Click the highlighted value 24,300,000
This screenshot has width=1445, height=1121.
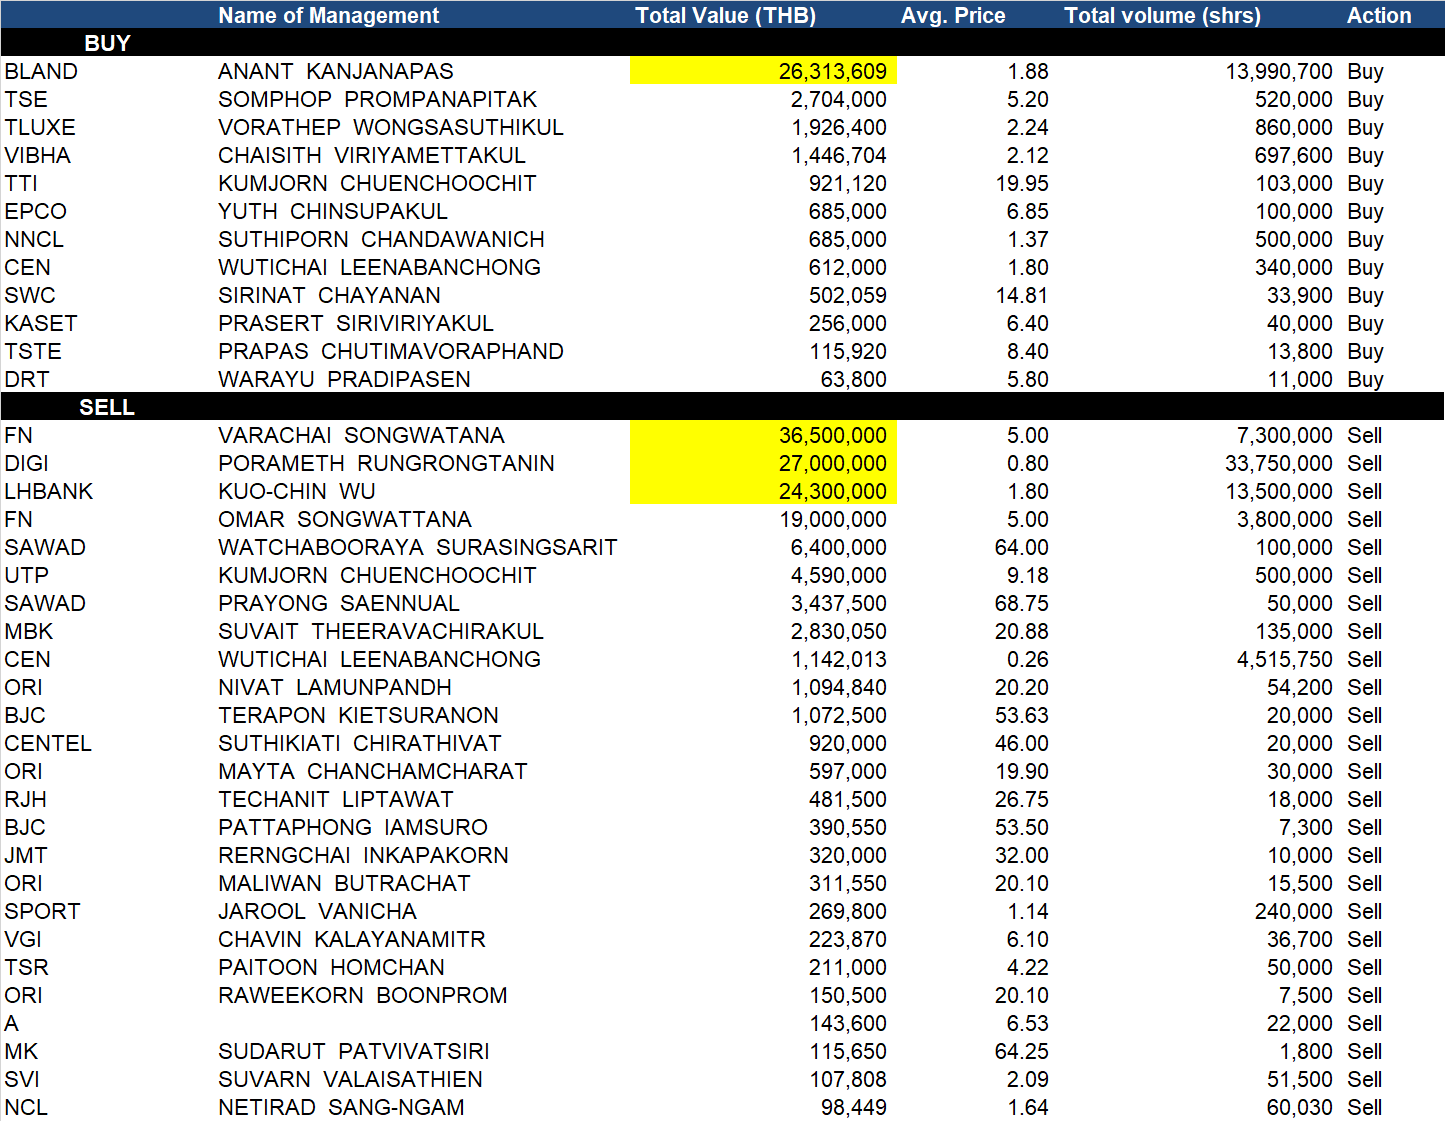pyautogui.click(x=764, y=491)
